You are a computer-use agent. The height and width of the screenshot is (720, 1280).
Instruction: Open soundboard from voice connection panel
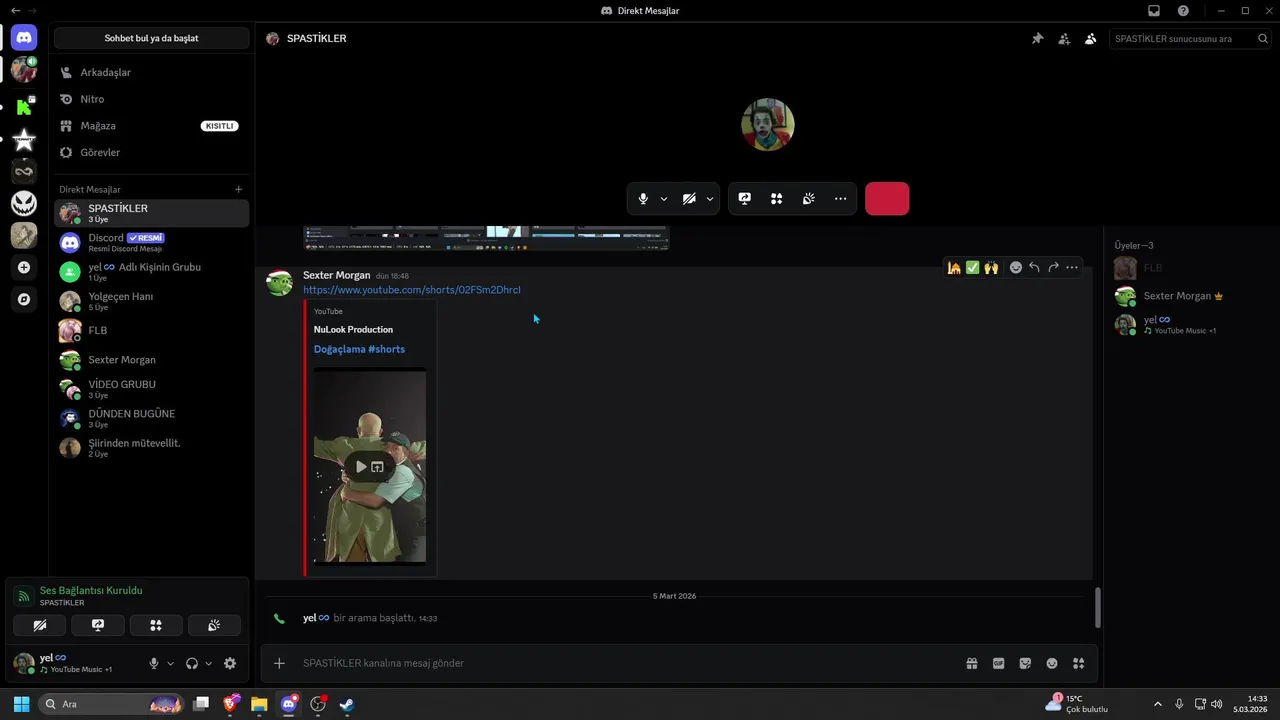pyautogui.click(x=214, y=625)
